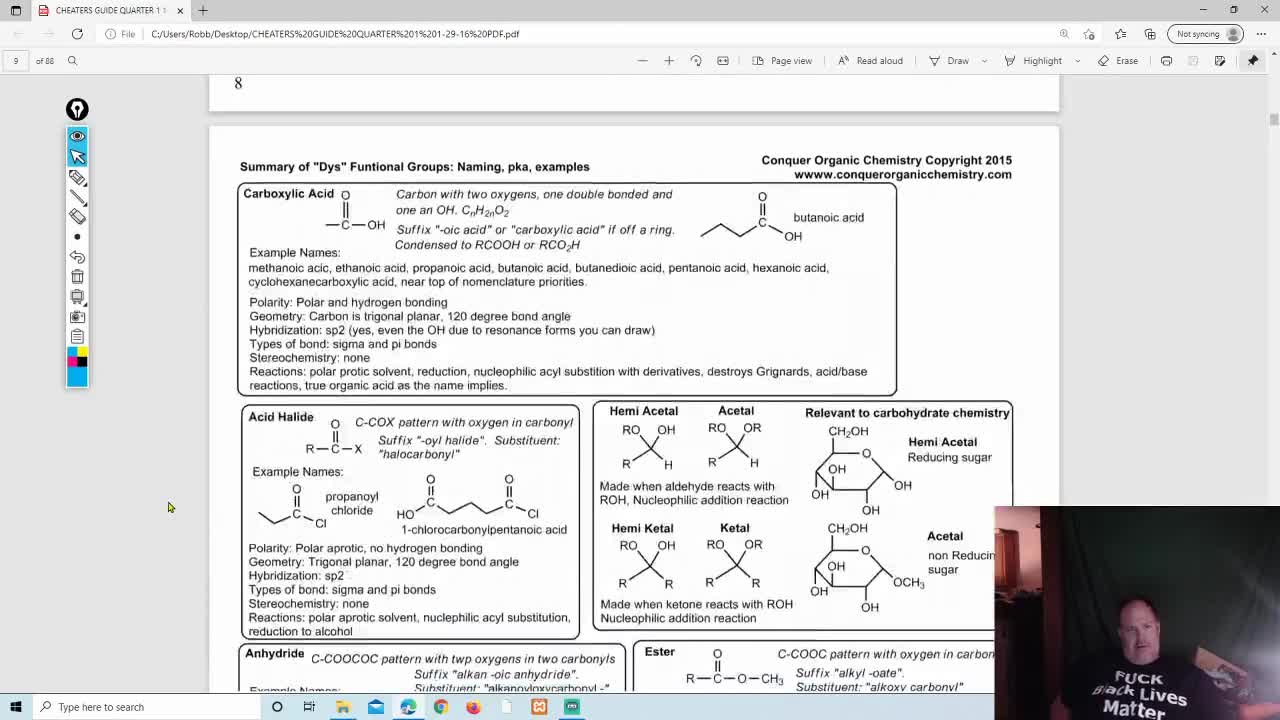Viewport: 1280px width, 720px height.
Task: Switch to Page view
Action: [782, 61]
